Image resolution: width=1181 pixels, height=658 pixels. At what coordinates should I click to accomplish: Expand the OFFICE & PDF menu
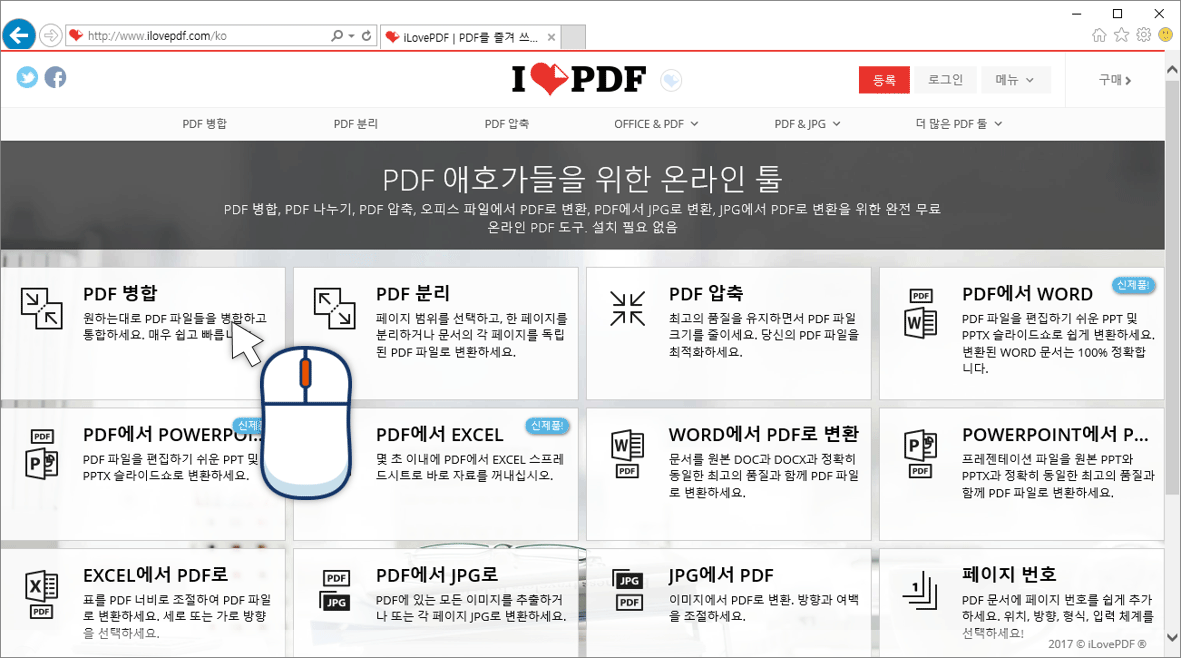coord(656,123)
